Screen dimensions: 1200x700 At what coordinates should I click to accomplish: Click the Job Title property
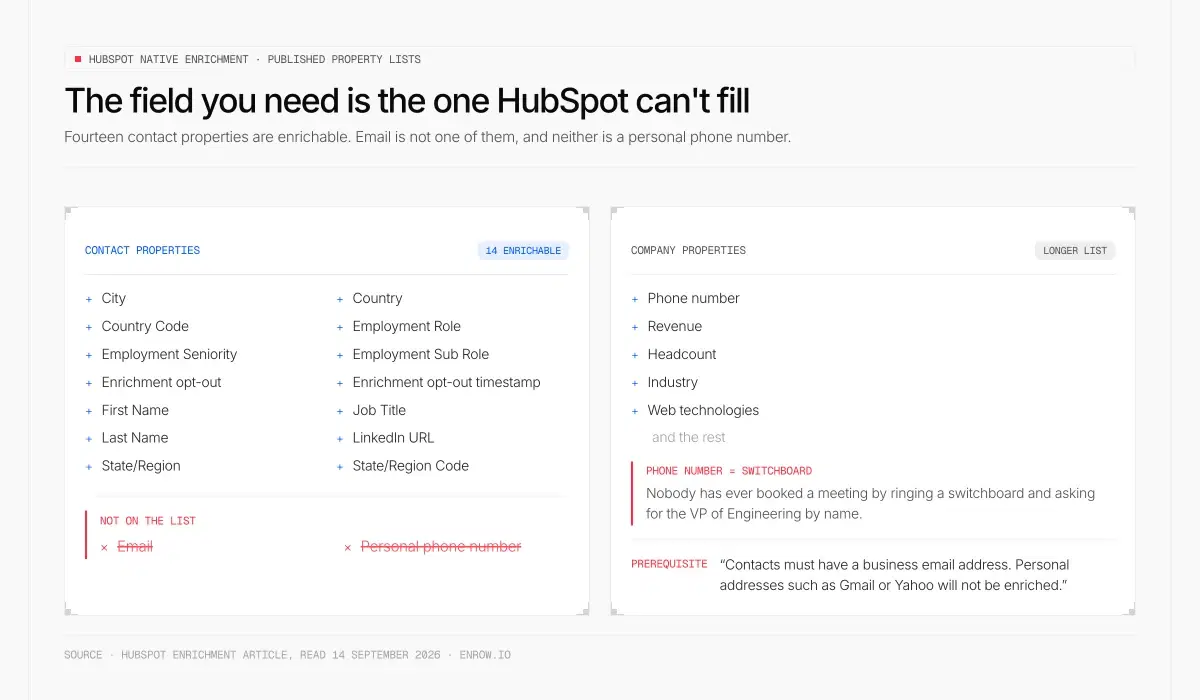tap(379, 410)
